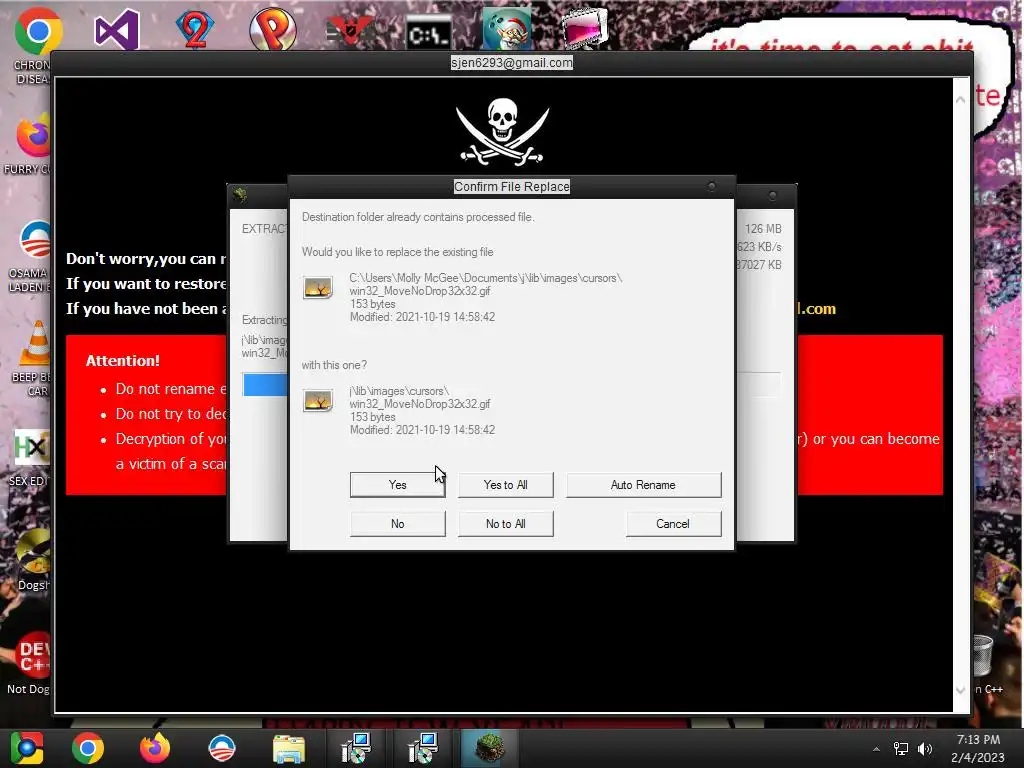Open the Firefox desktop icon labeled FURRY
Image resolution: width=1024 pixels, height=768 pixels.
(x=33, y=138)
